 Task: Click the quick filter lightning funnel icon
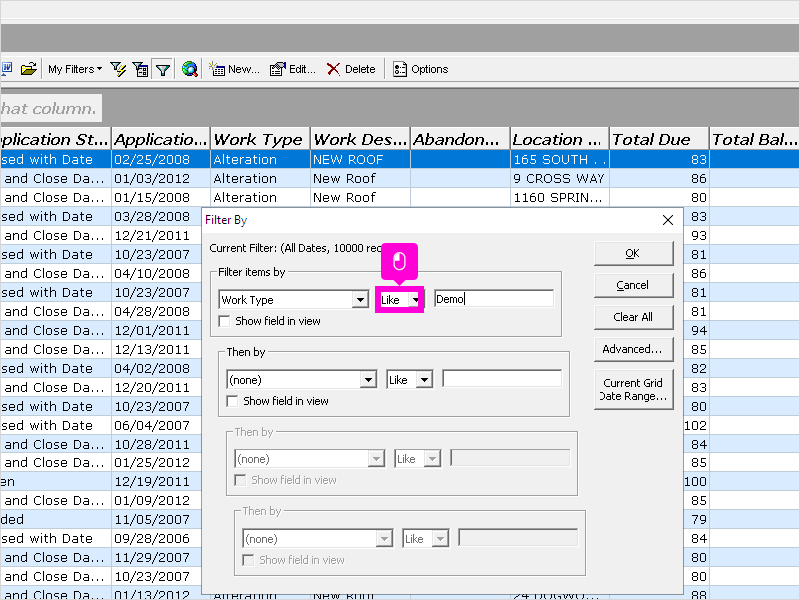pyautogui.click(x=118, y=69)
